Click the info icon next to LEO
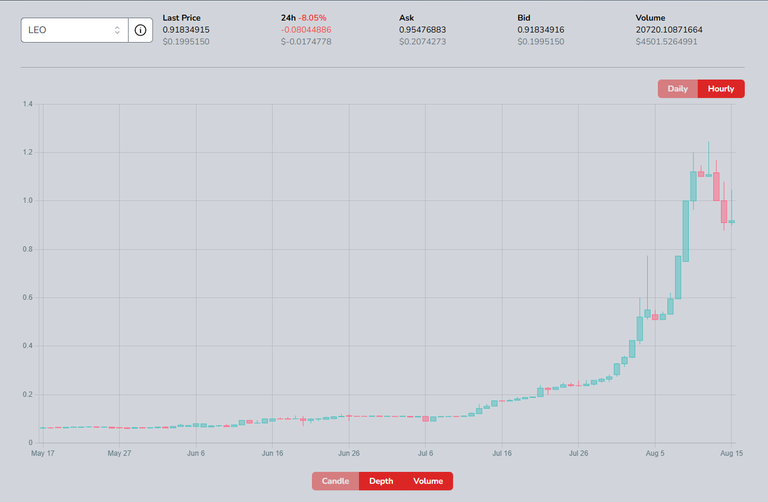Screen dimensions: 768x502 (x=141, y=30)
